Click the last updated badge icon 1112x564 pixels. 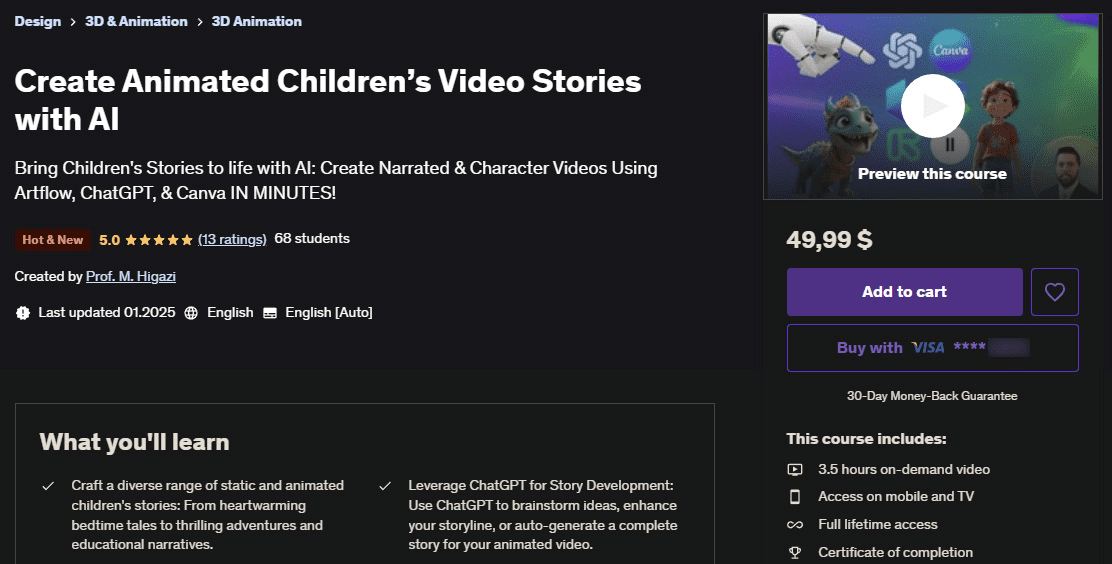pos(23,313)
